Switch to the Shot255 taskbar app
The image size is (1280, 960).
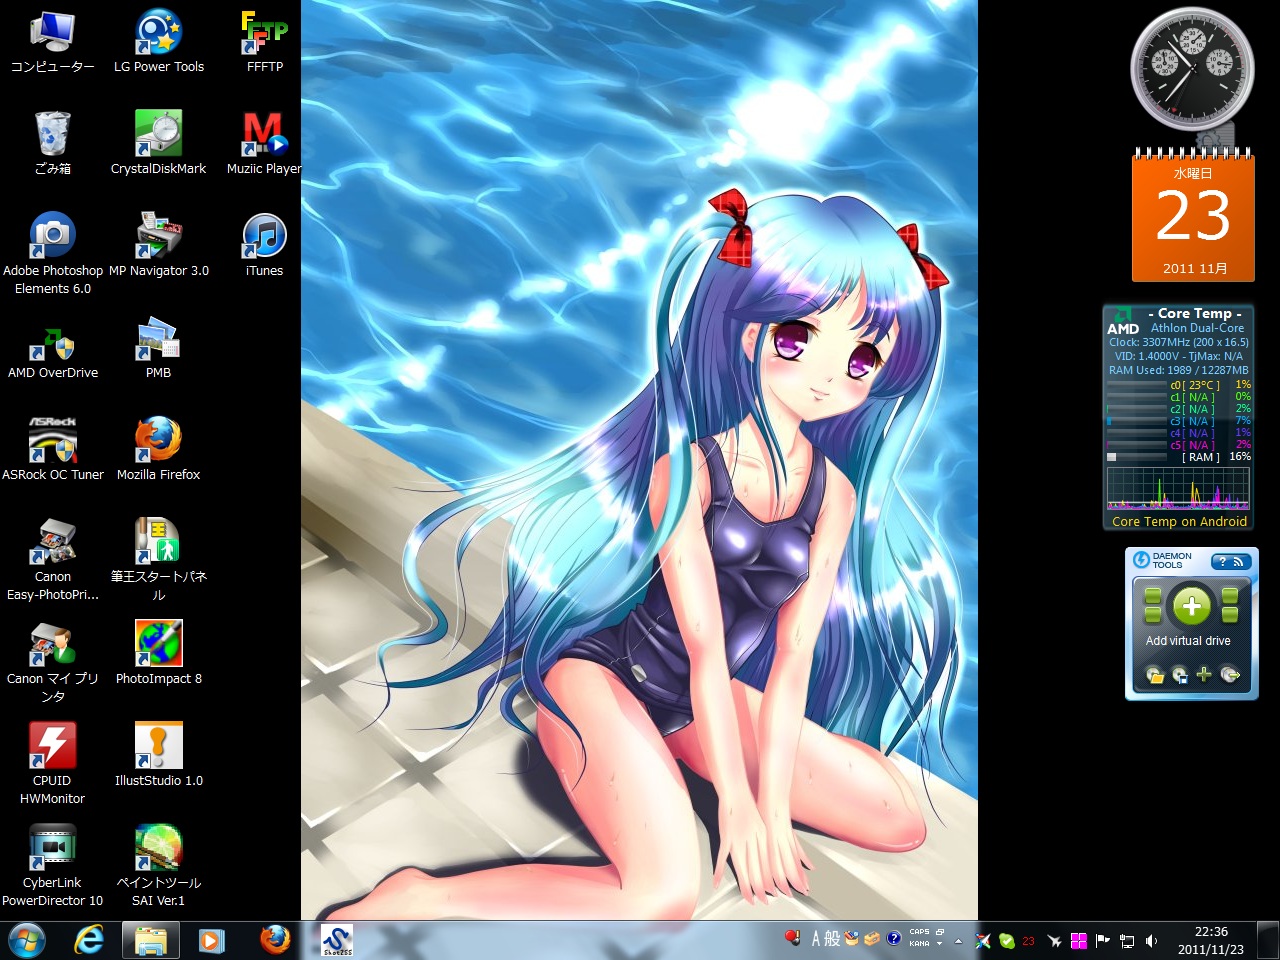point(337,940)
